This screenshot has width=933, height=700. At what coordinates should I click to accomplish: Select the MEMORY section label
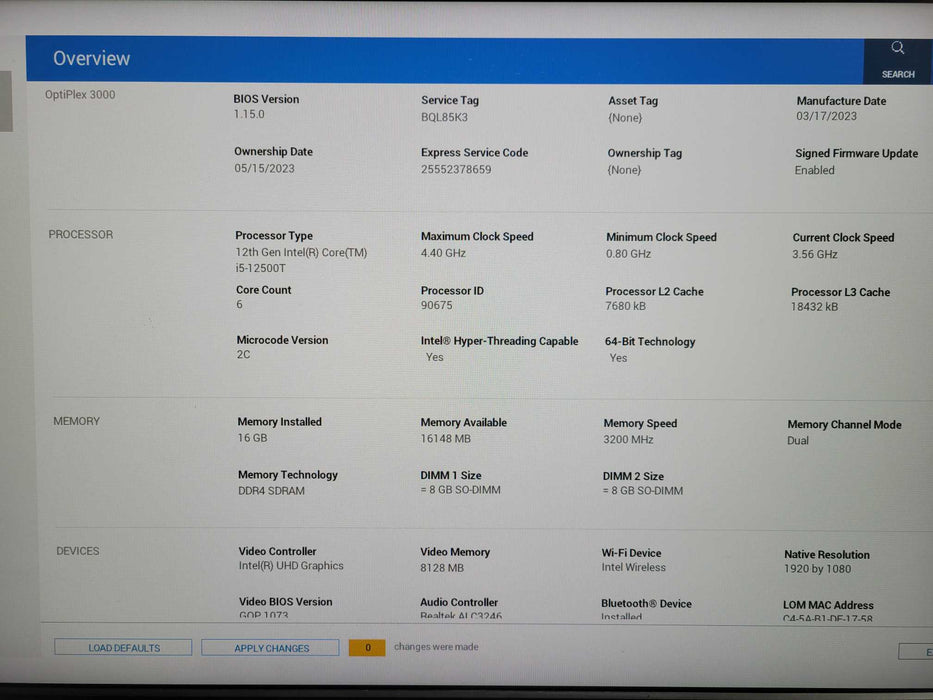77,422
